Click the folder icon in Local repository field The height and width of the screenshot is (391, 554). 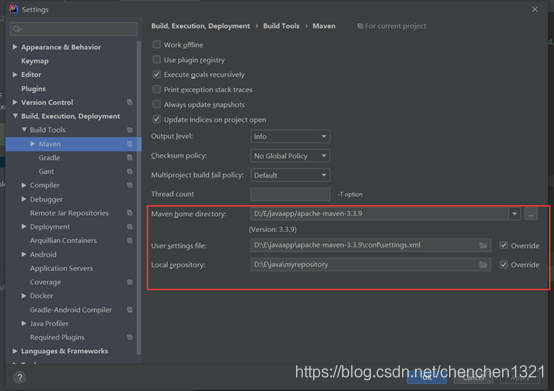(483, 265)
